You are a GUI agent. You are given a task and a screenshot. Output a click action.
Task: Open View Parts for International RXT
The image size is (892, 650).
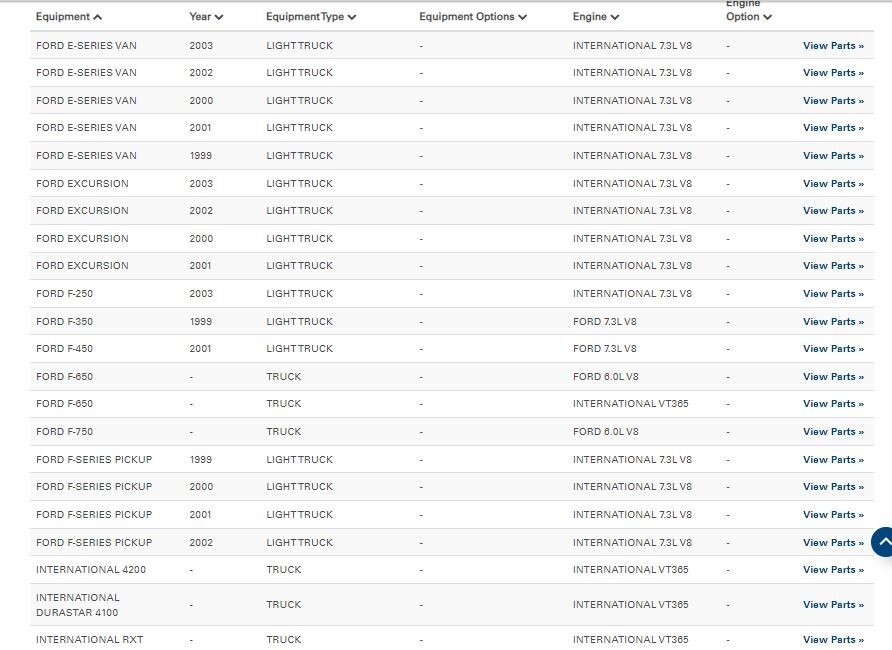coord(833,640)
